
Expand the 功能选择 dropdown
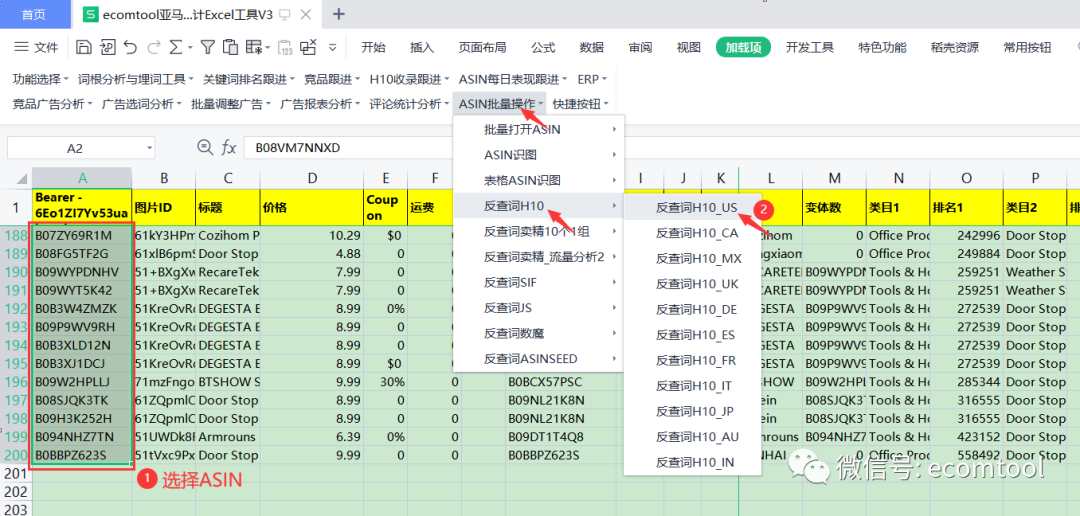pyautogui.click(x=41, y=79)
